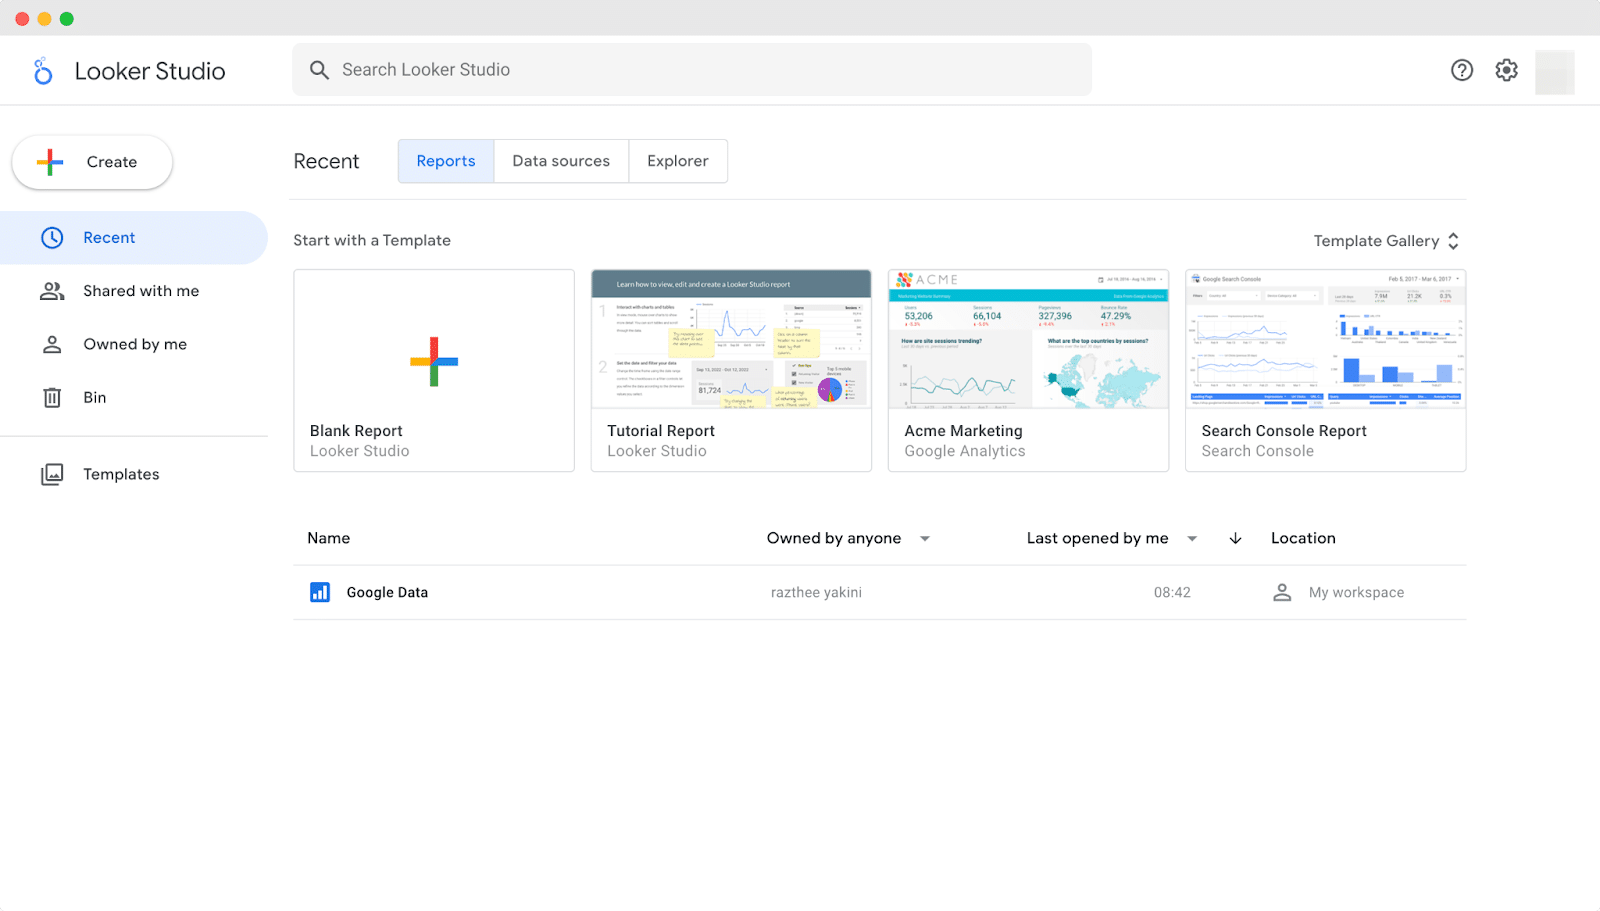Expand the Template Gallery chevrons
This screenshot has width=1600, height=911.
1453,241
